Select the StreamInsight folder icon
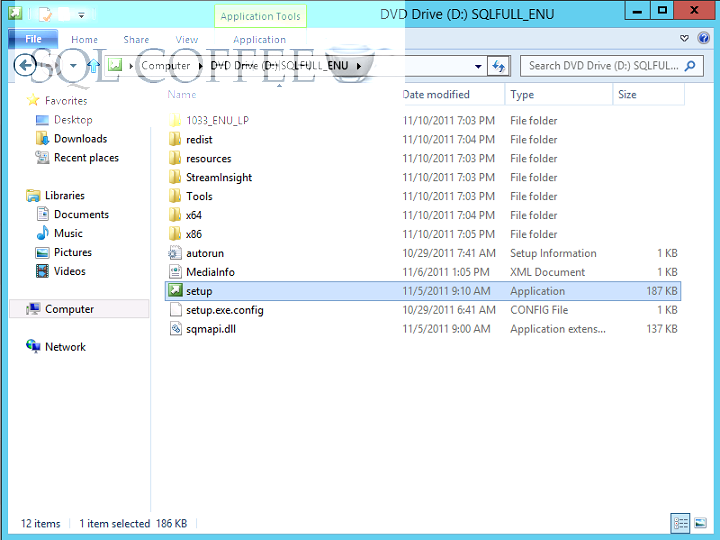Image resolution: width=720 pixels, height=540 pixels. (x=175, y=177)
